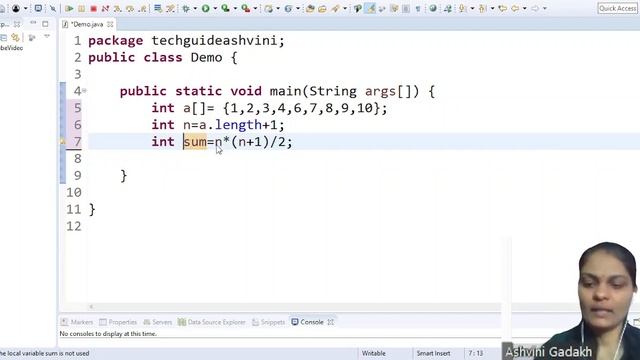Screen dimensions: 640x360
Task: Click the Use Step Filters icon
Action: click(170, 8)
